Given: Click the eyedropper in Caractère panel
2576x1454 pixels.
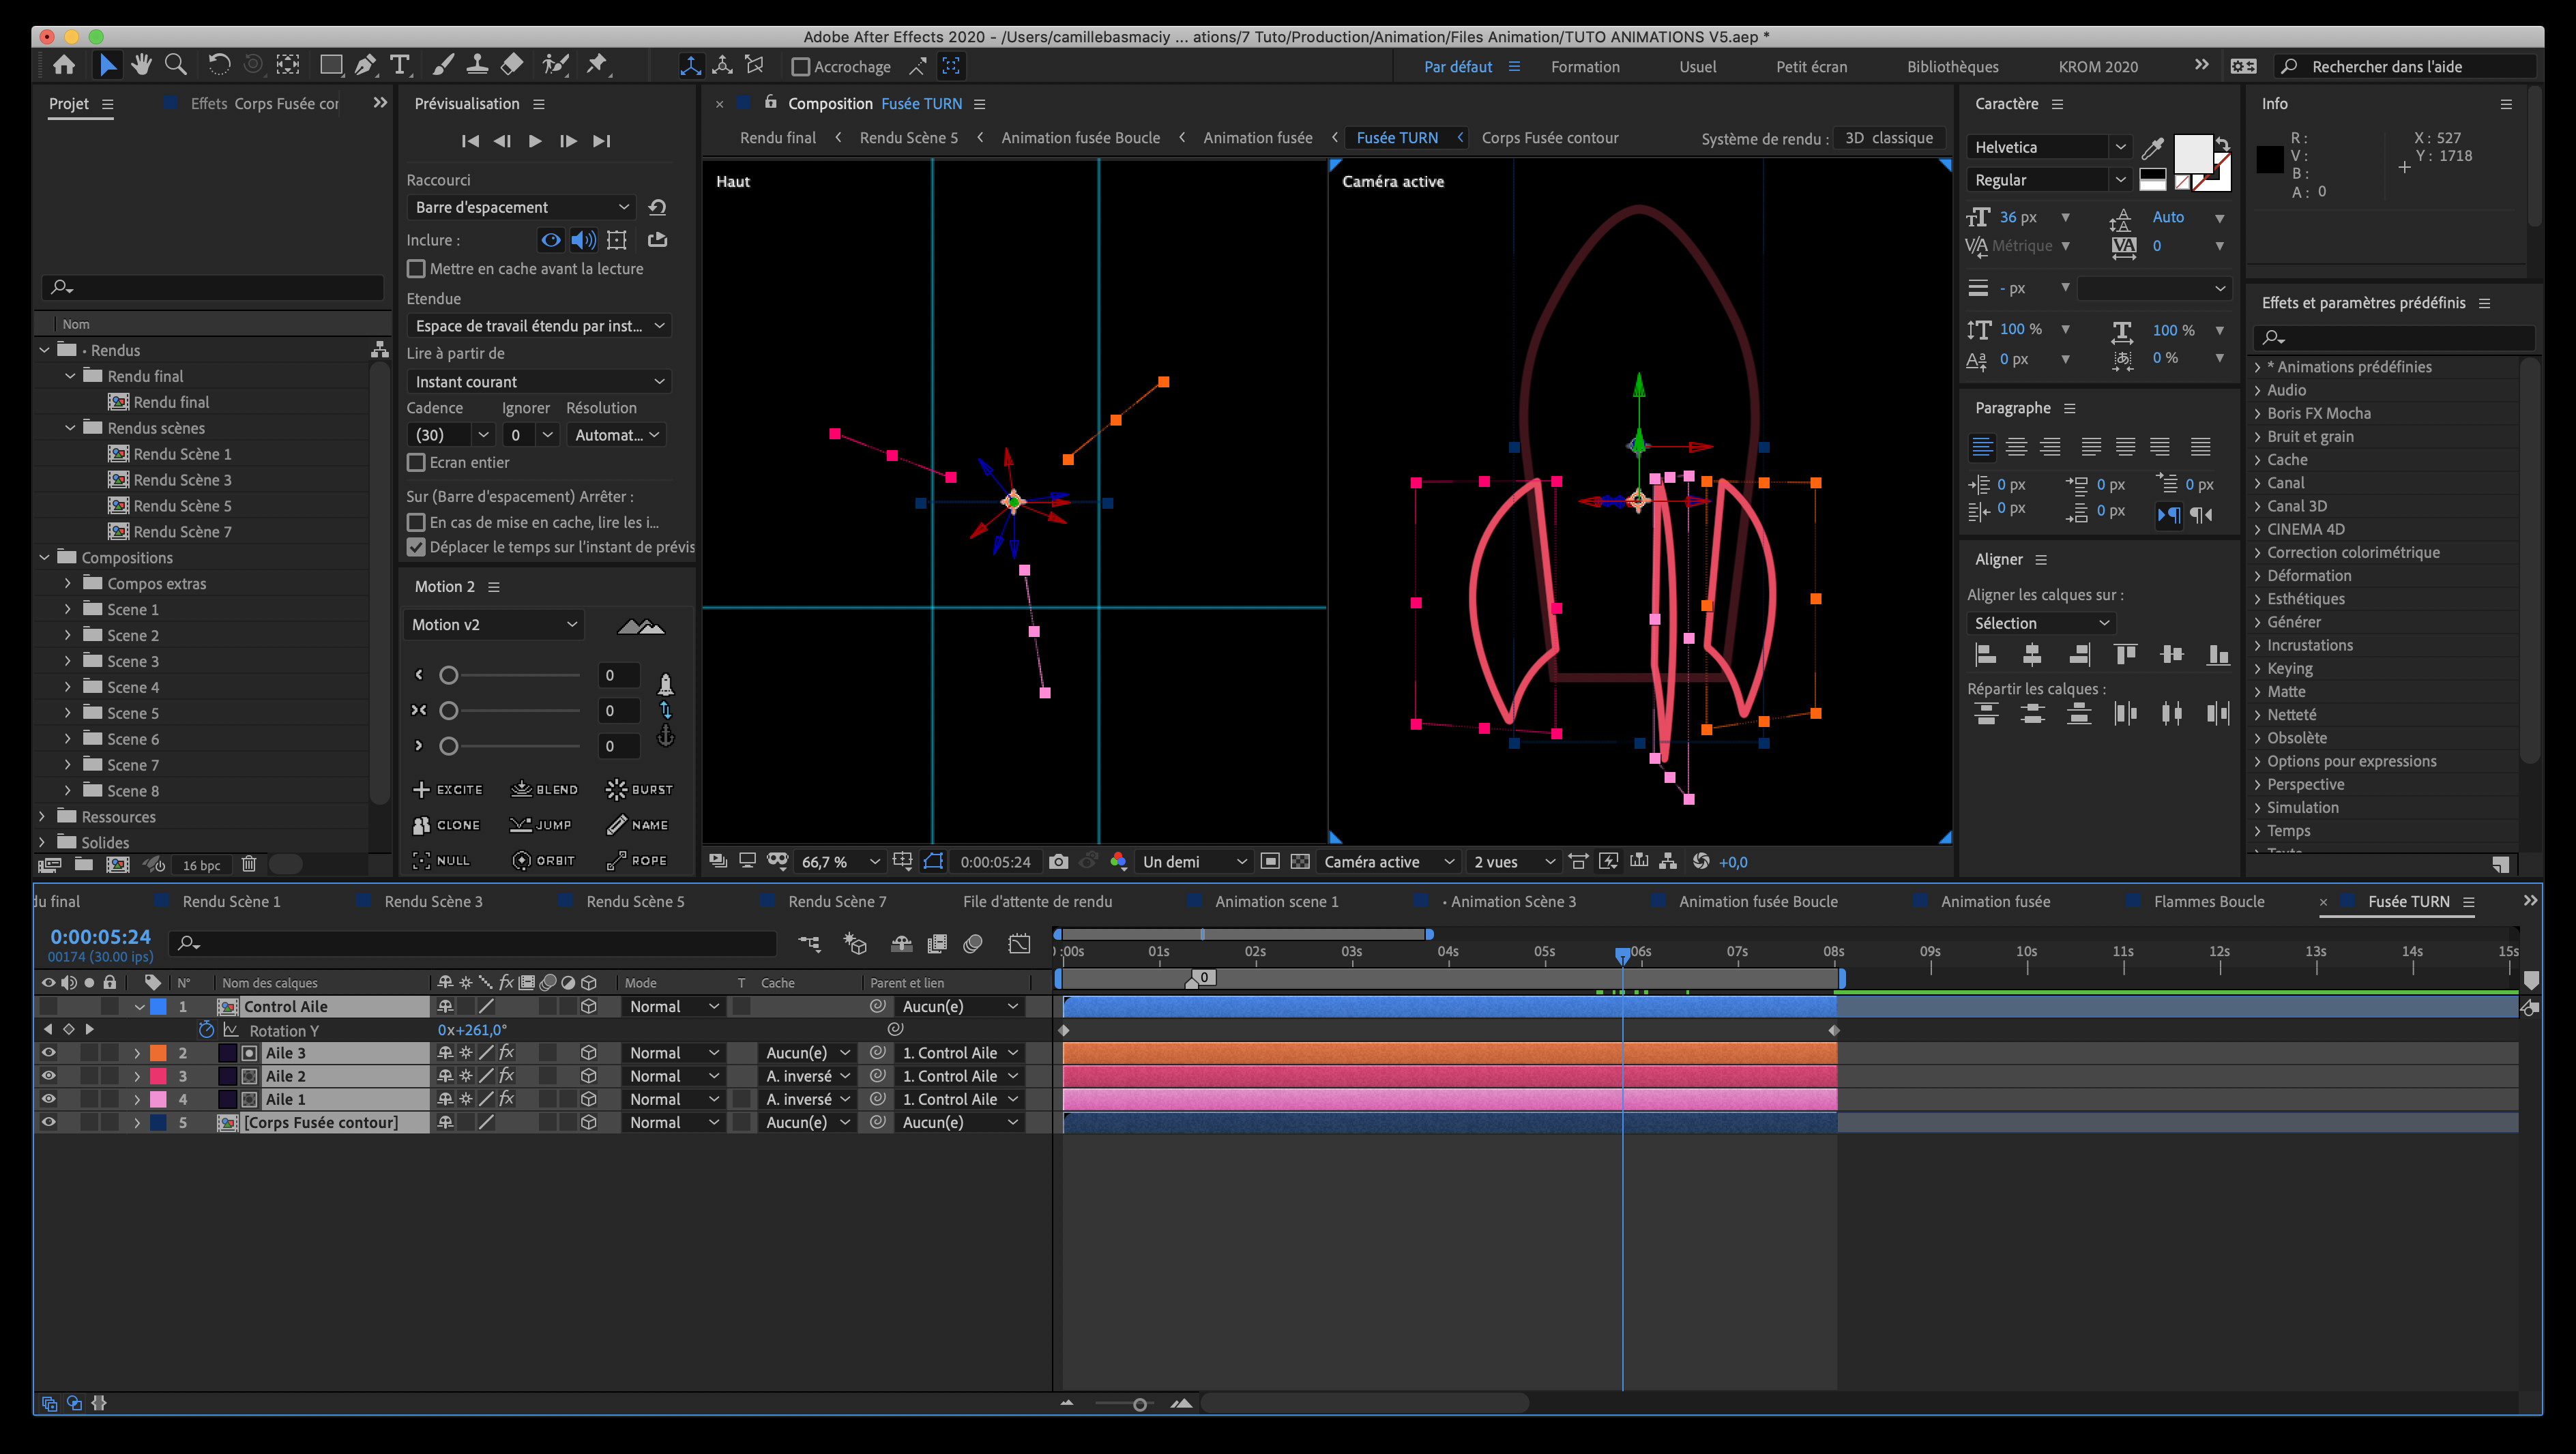Looking at the screenshot, I should [x=2153, y=148].
